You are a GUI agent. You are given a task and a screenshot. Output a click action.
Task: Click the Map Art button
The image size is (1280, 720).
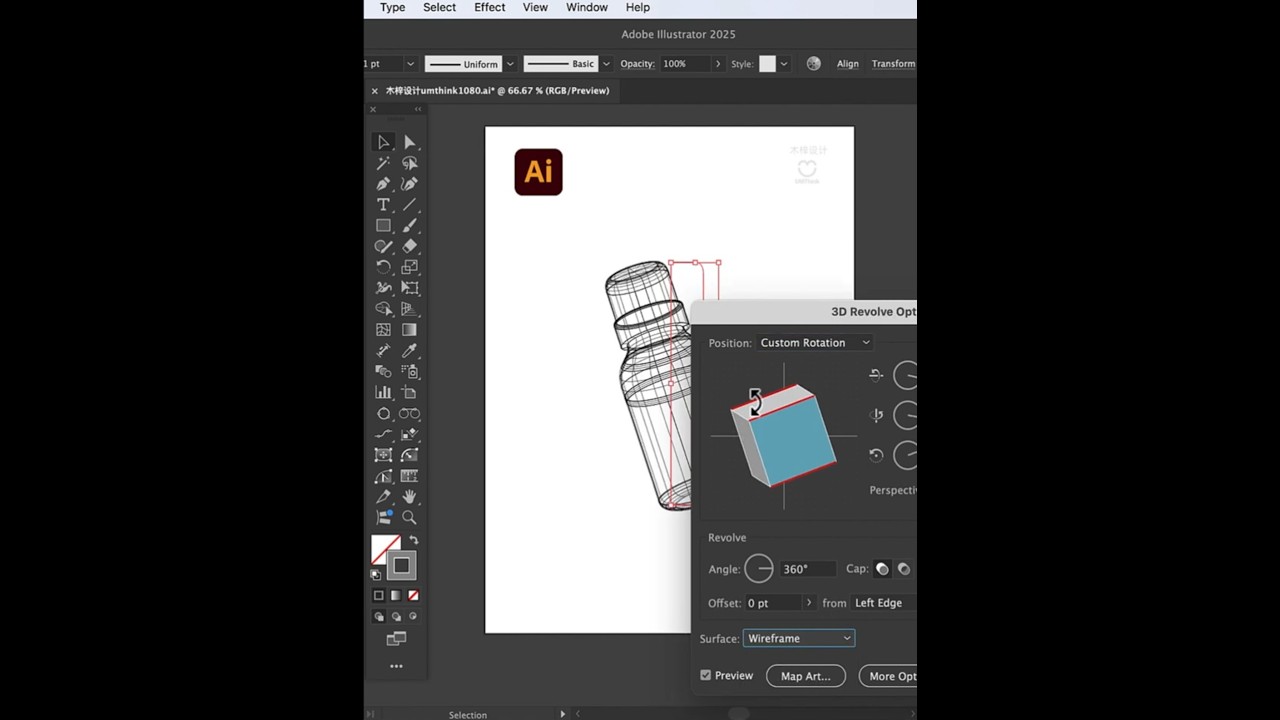click(x=806, y=676)
